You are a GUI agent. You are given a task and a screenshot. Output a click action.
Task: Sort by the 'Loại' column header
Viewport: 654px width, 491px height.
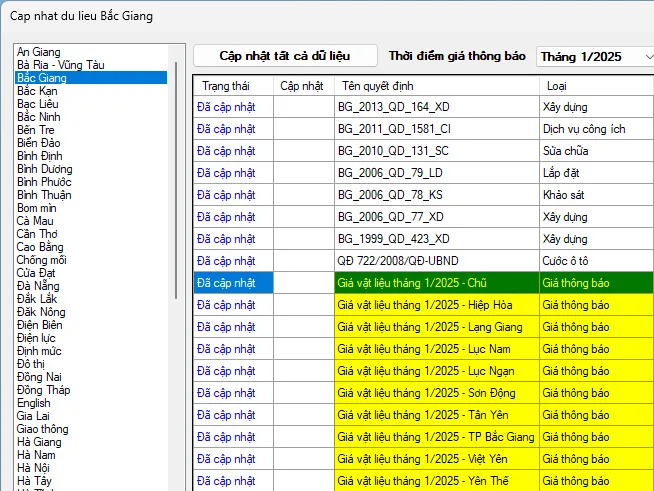point(556,85)
